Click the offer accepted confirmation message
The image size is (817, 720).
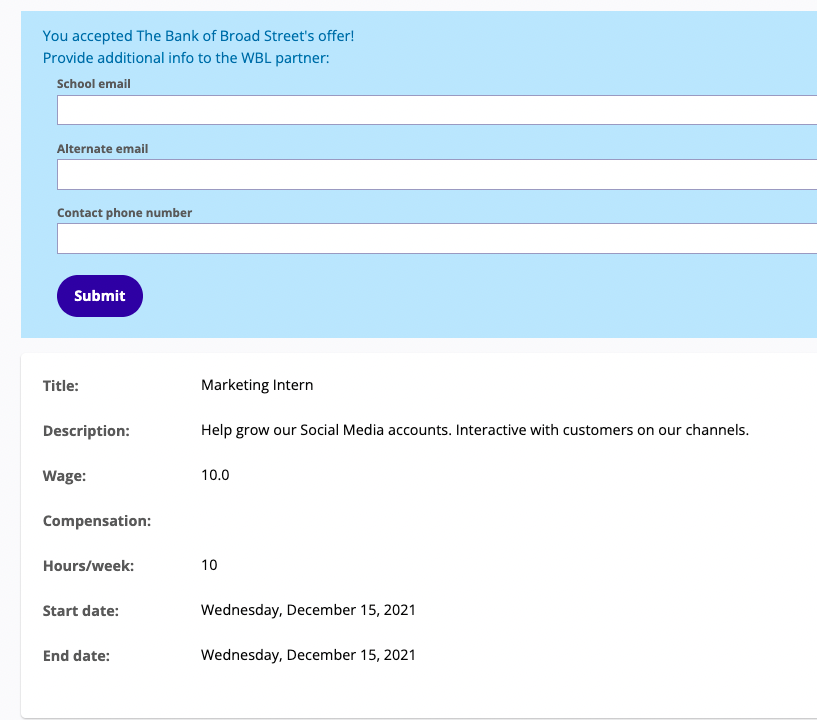198,36
